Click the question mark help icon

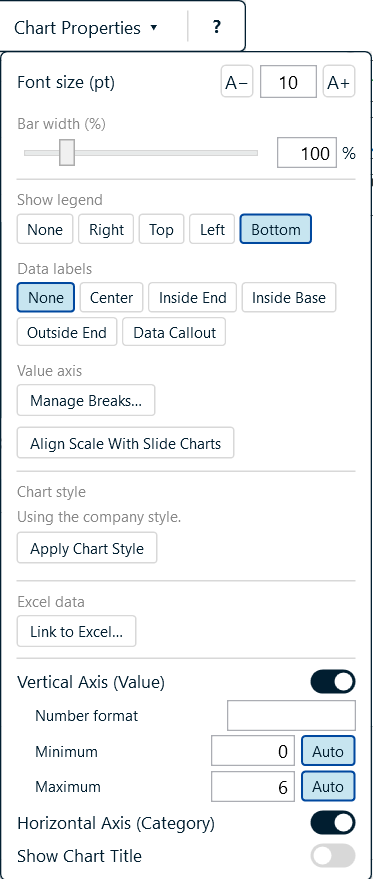coord(217,27)
